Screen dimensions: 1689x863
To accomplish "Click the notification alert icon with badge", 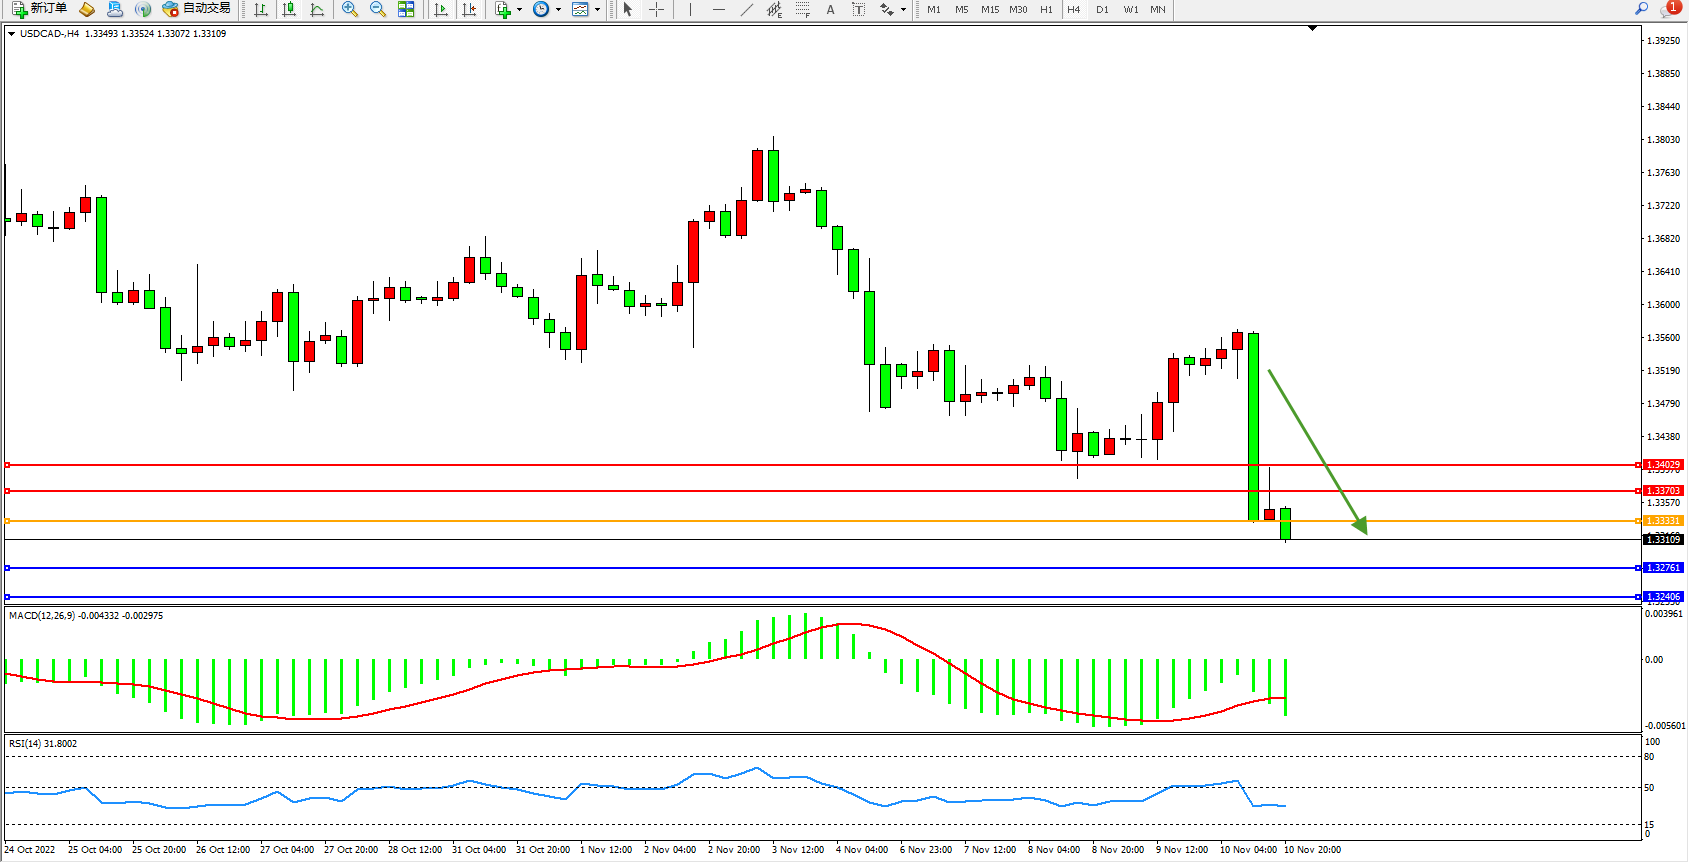I will click(x=1669, y=9).
